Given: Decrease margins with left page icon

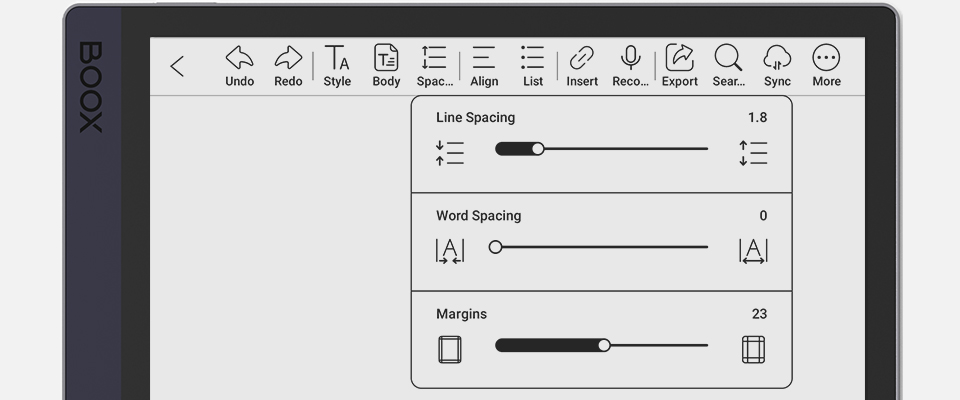Looking at the screenshot, I should click(450, 349).
